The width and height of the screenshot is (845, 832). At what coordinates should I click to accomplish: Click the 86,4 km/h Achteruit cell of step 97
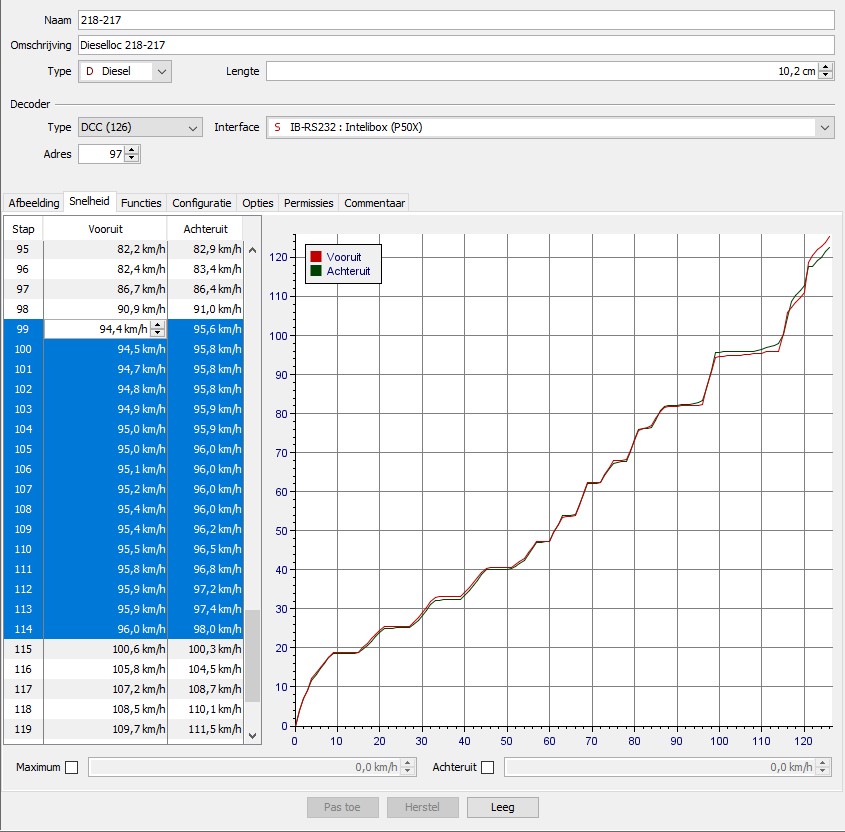[x=205, y=289]
